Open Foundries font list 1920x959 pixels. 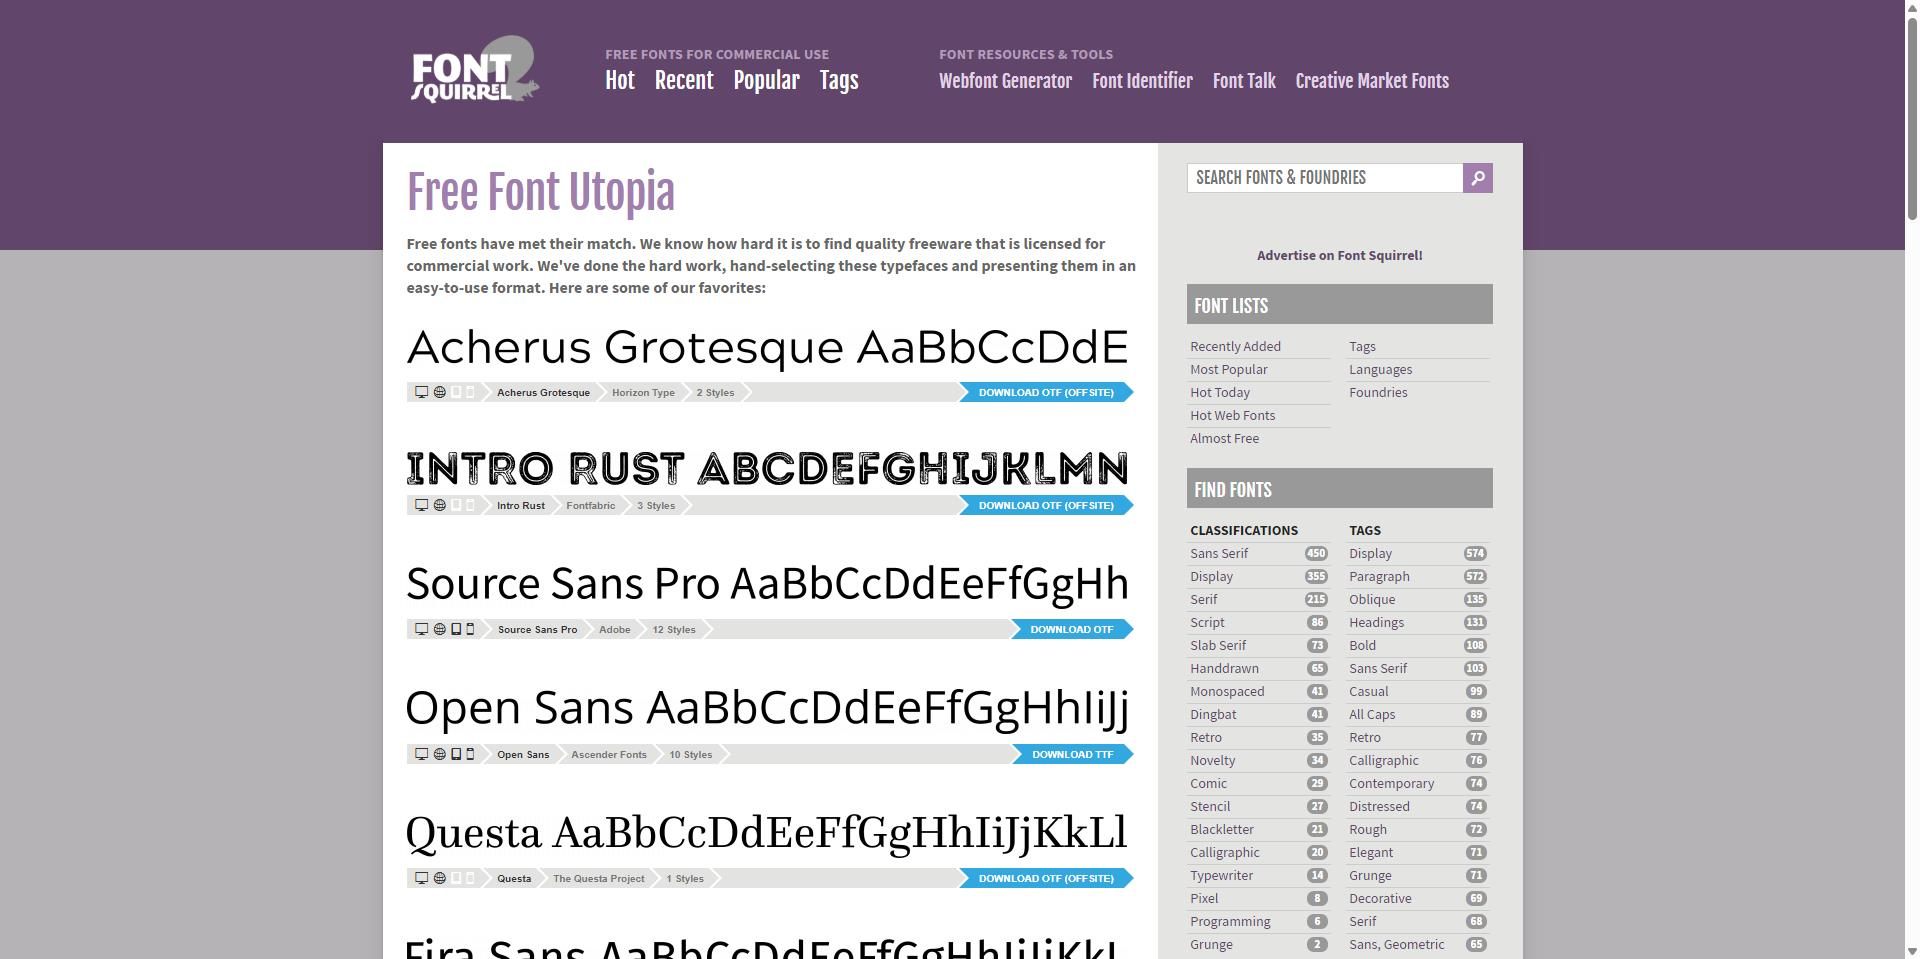click(x=1378, y=392)
